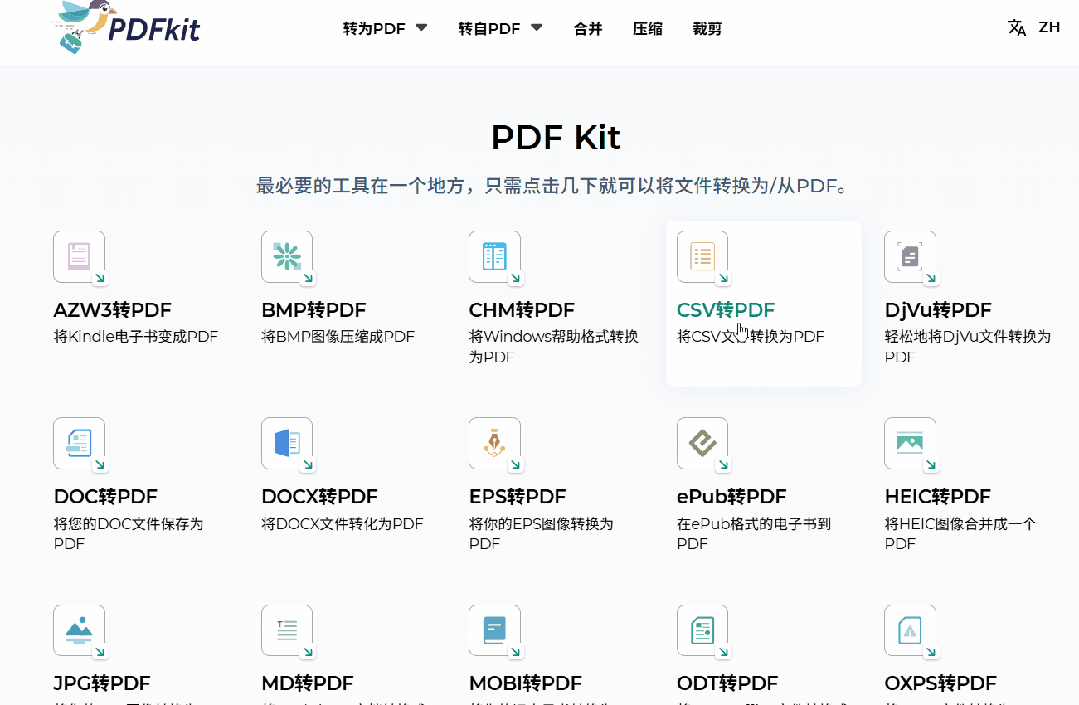1079x705 pixels.
Task: Open the MD to PDF icon
Action: coord(287,630)
